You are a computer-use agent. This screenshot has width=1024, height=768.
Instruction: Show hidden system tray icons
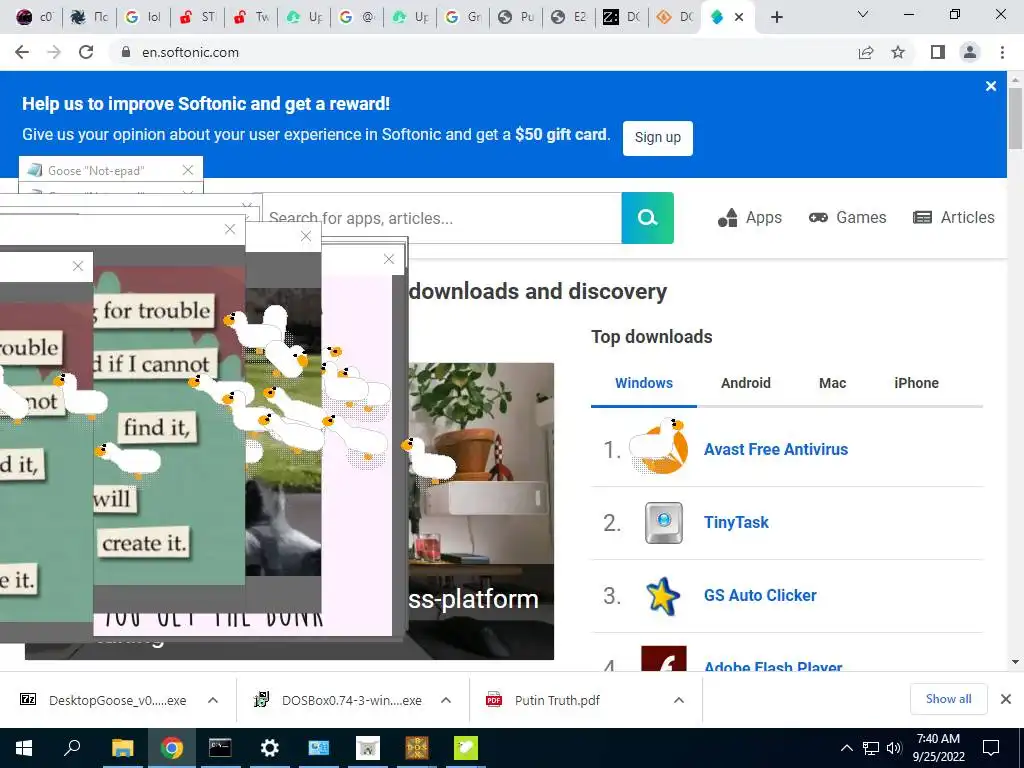[x=846, y=748]
